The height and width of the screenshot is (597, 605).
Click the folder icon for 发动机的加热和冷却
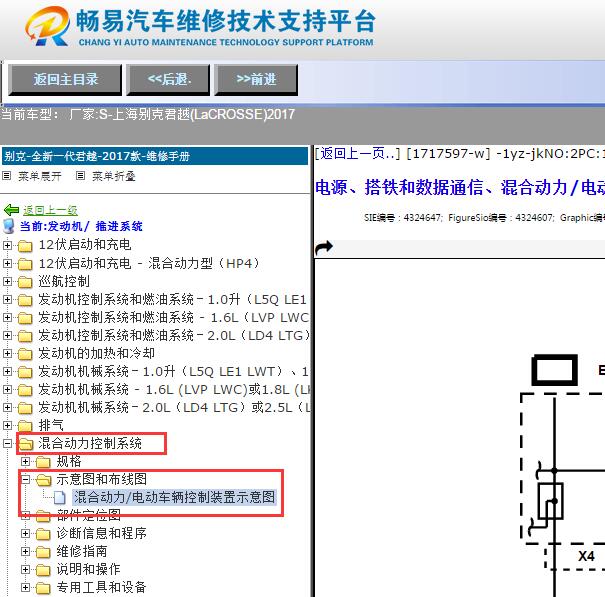(25, 354)
